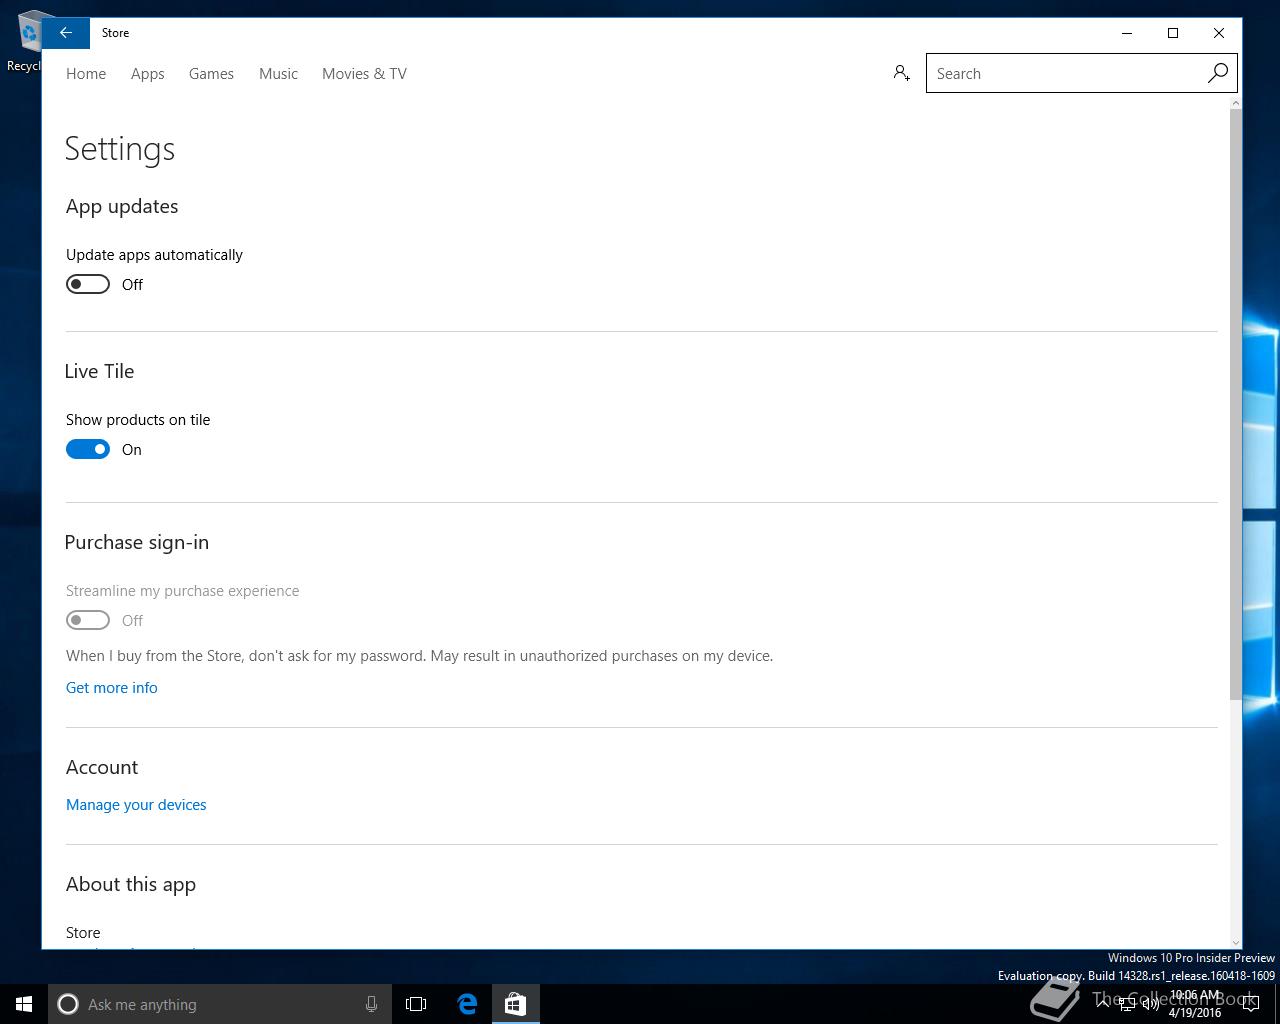This screenshot has width=1280, height=1024.
Task: Activate Cortana microphone in taskbar
Action: click(x=371, y=1004)
